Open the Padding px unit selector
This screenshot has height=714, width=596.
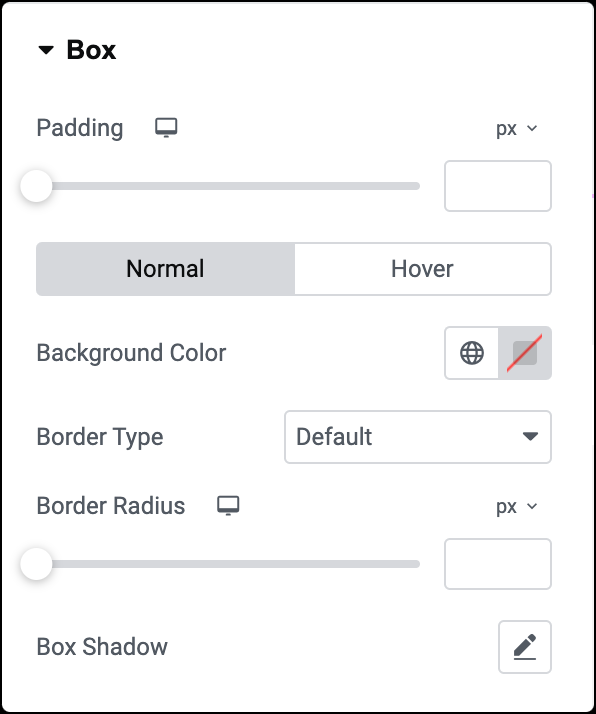tap(517, 129)
